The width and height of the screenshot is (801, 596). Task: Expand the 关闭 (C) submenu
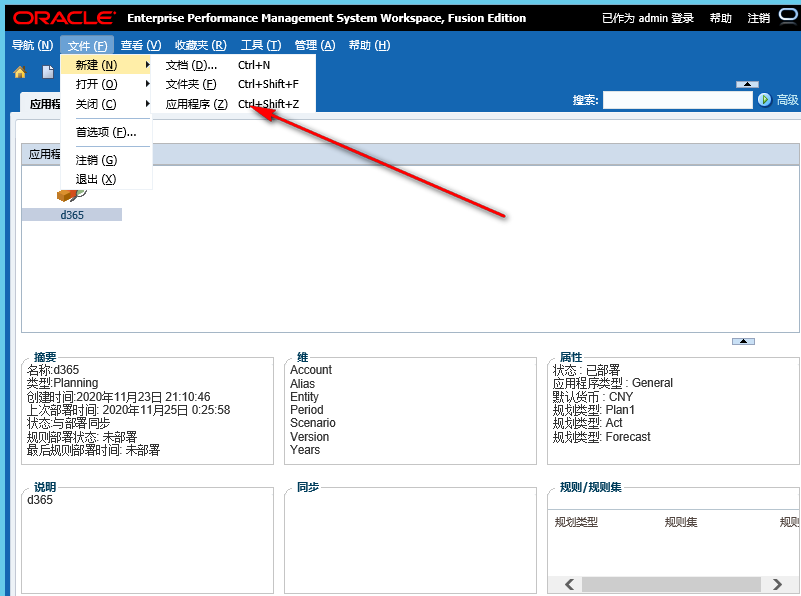pyautogui.click(x=106, y=104)
